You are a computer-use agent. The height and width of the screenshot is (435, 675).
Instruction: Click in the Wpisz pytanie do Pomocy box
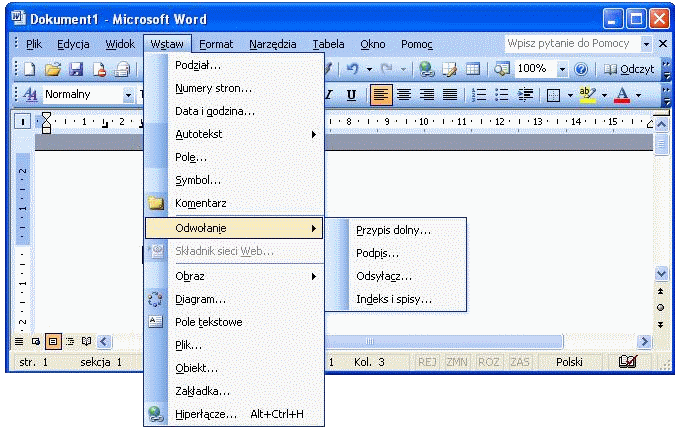[x=572, y=44]
